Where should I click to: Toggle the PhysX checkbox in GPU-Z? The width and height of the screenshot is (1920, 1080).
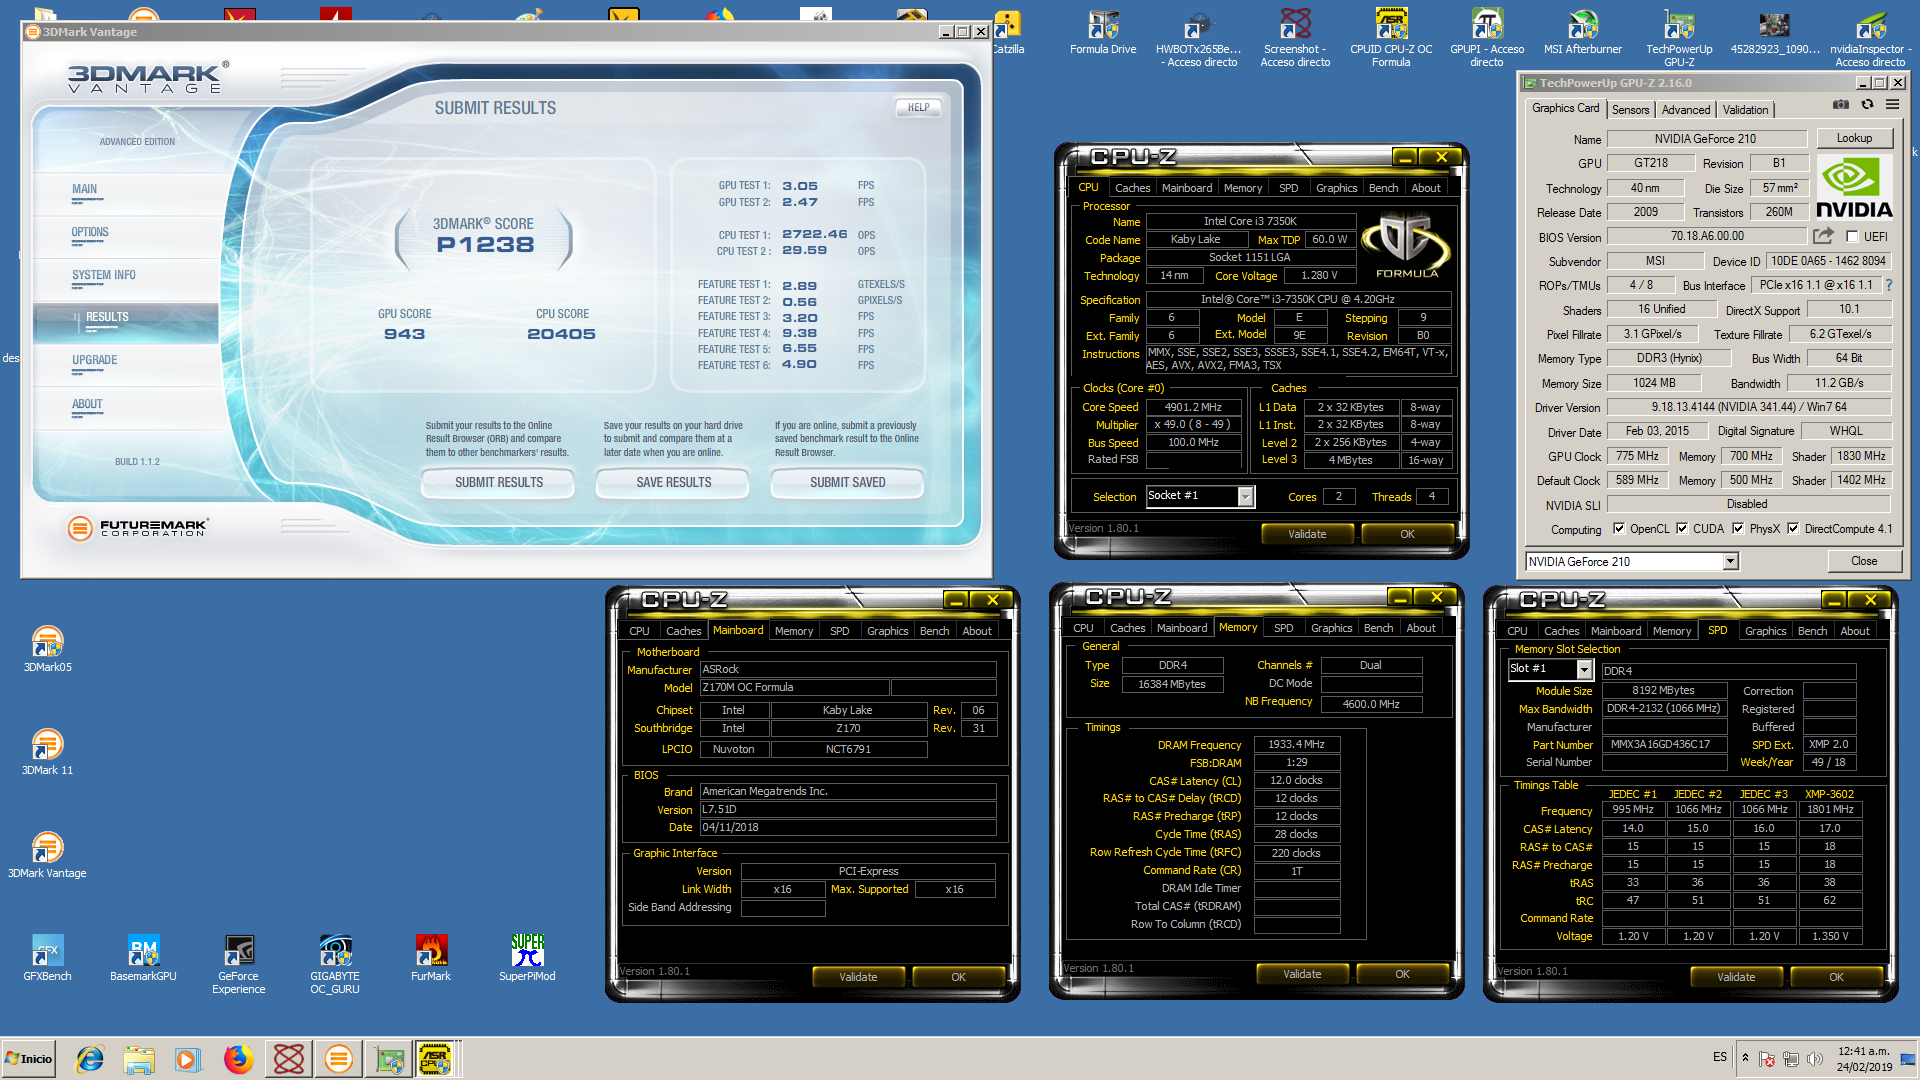pyautogui.click(x=1739, y=529)
